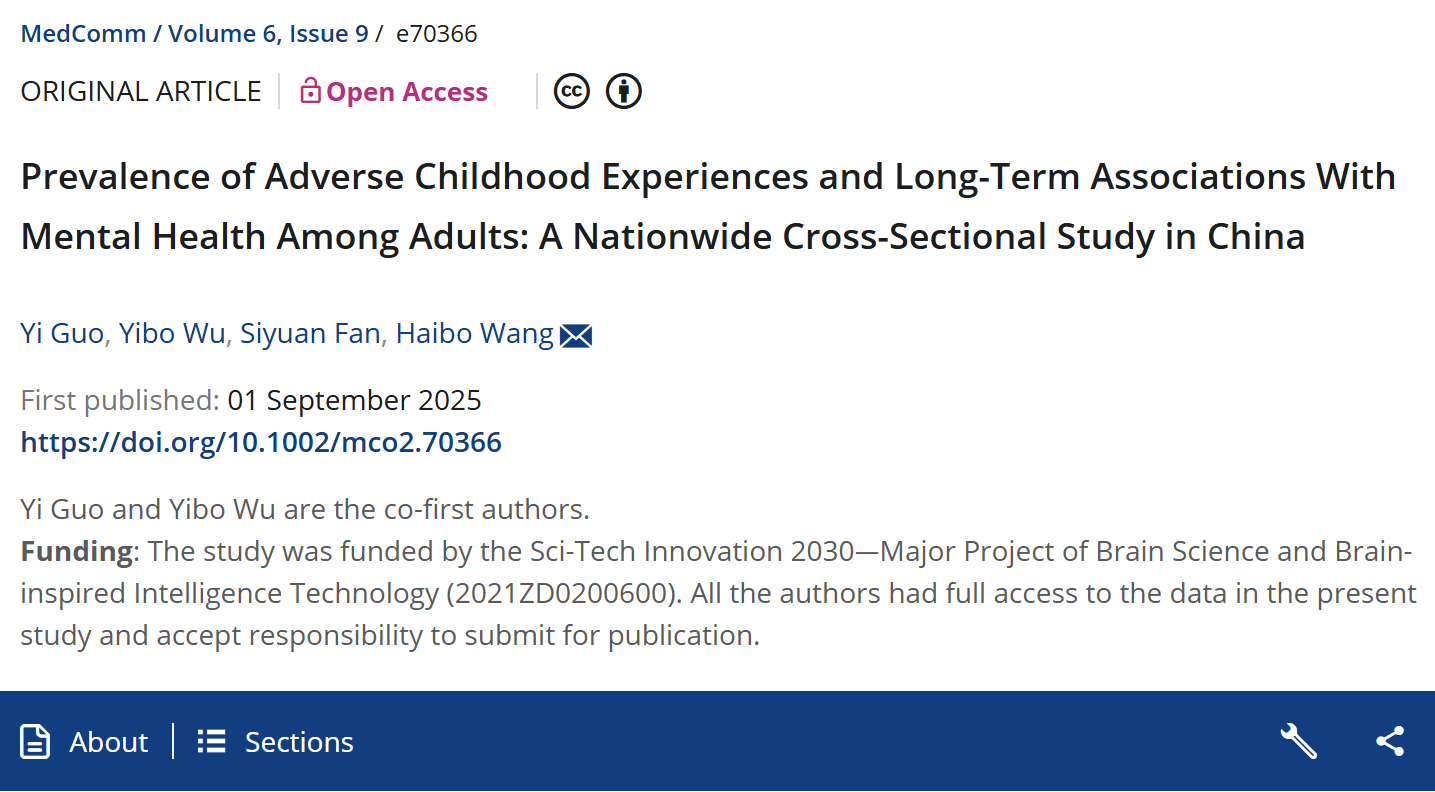Open author Yibo Wu's details
Image resolution: width=1435 pixels, height=792 pixels.
click(172, 334)
